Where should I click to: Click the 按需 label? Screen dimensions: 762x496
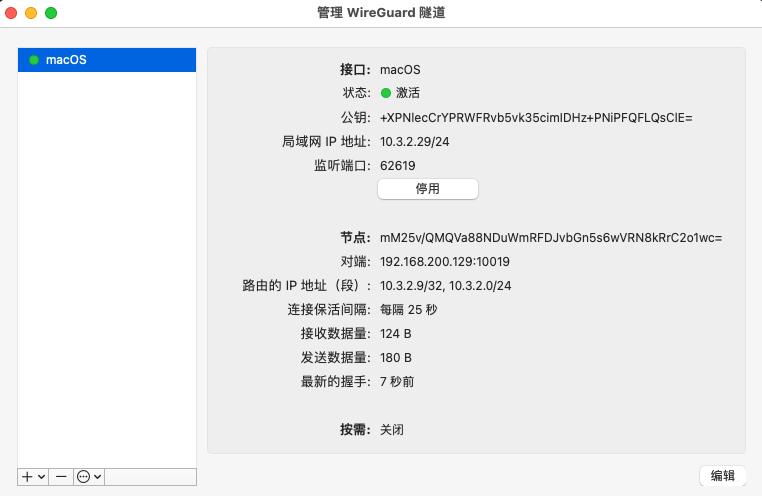(x=355, y=429)
